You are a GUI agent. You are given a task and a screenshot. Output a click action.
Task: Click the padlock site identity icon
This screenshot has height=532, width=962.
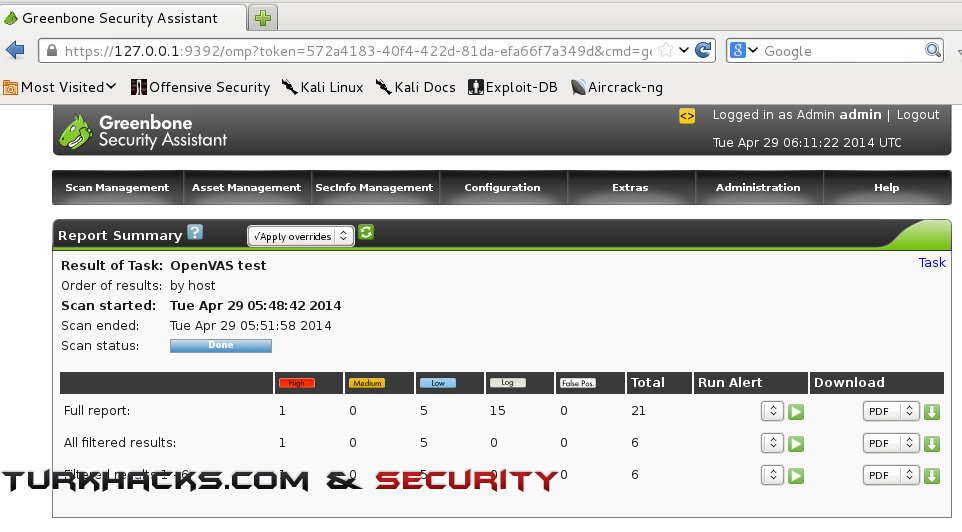[x=52, y=51]
